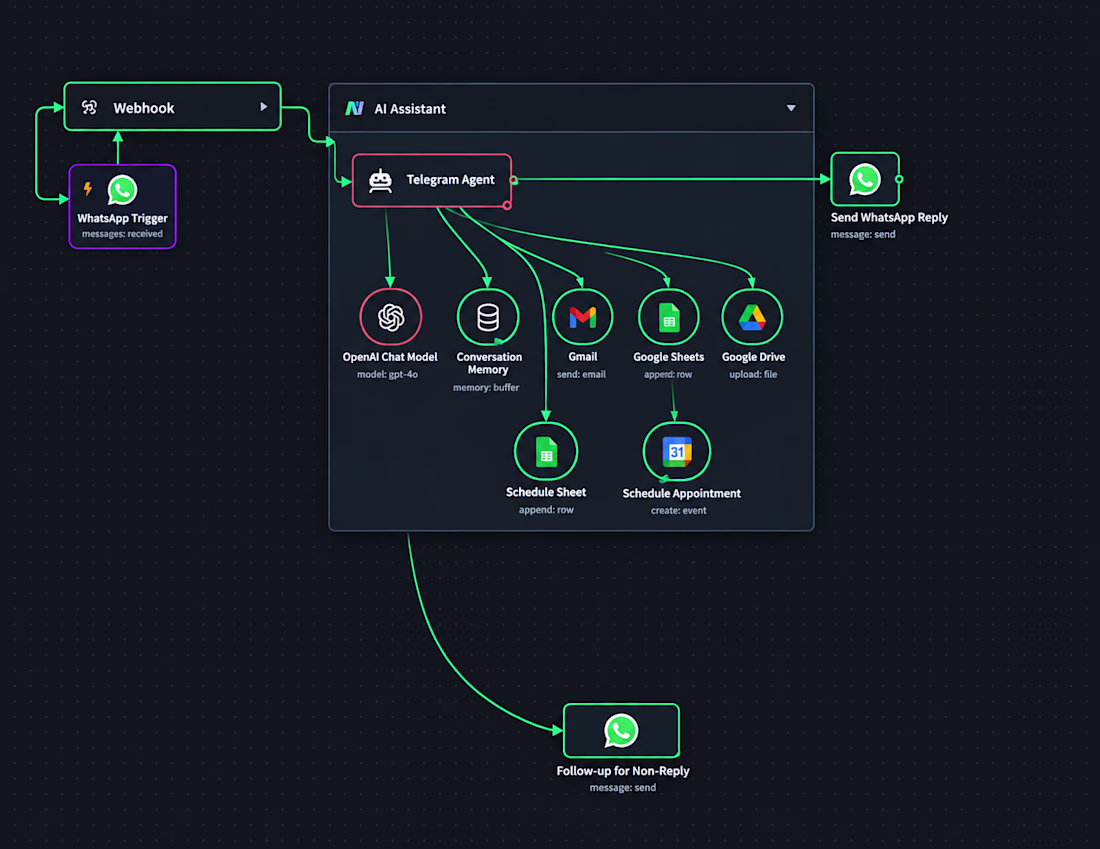Click the Schedule Appointment label
This screenshot has height=849, width=1100.
pos(681,493)
